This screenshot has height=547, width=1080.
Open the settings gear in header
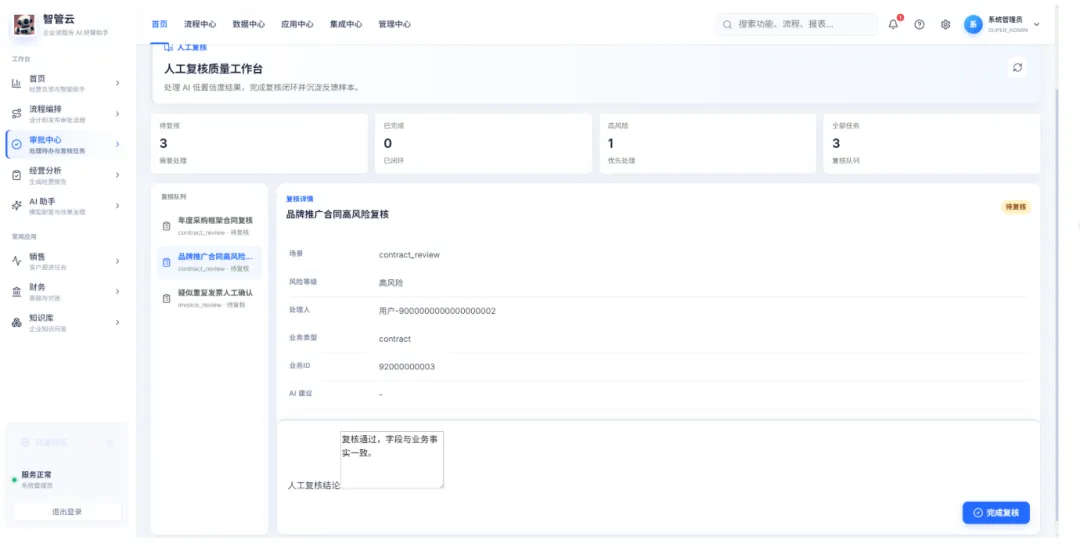946,24
